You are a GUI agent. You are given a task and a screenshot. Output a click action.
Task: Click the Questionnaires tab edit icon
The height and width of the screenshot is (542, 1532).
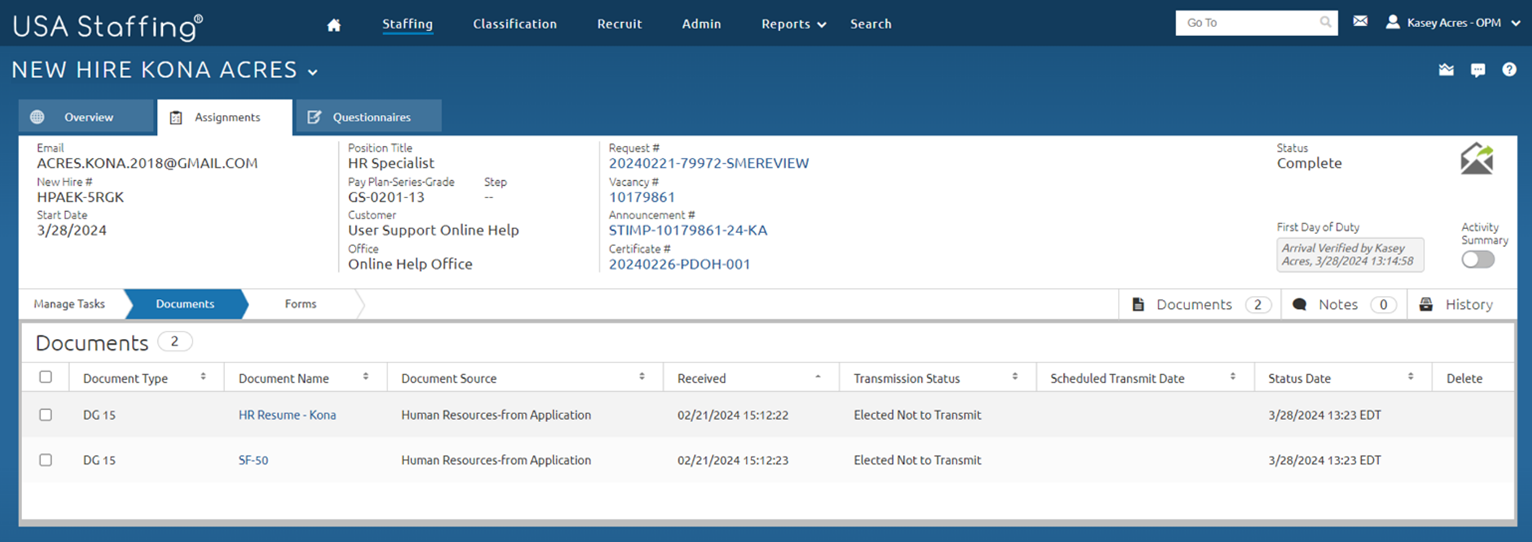(314, 117)
